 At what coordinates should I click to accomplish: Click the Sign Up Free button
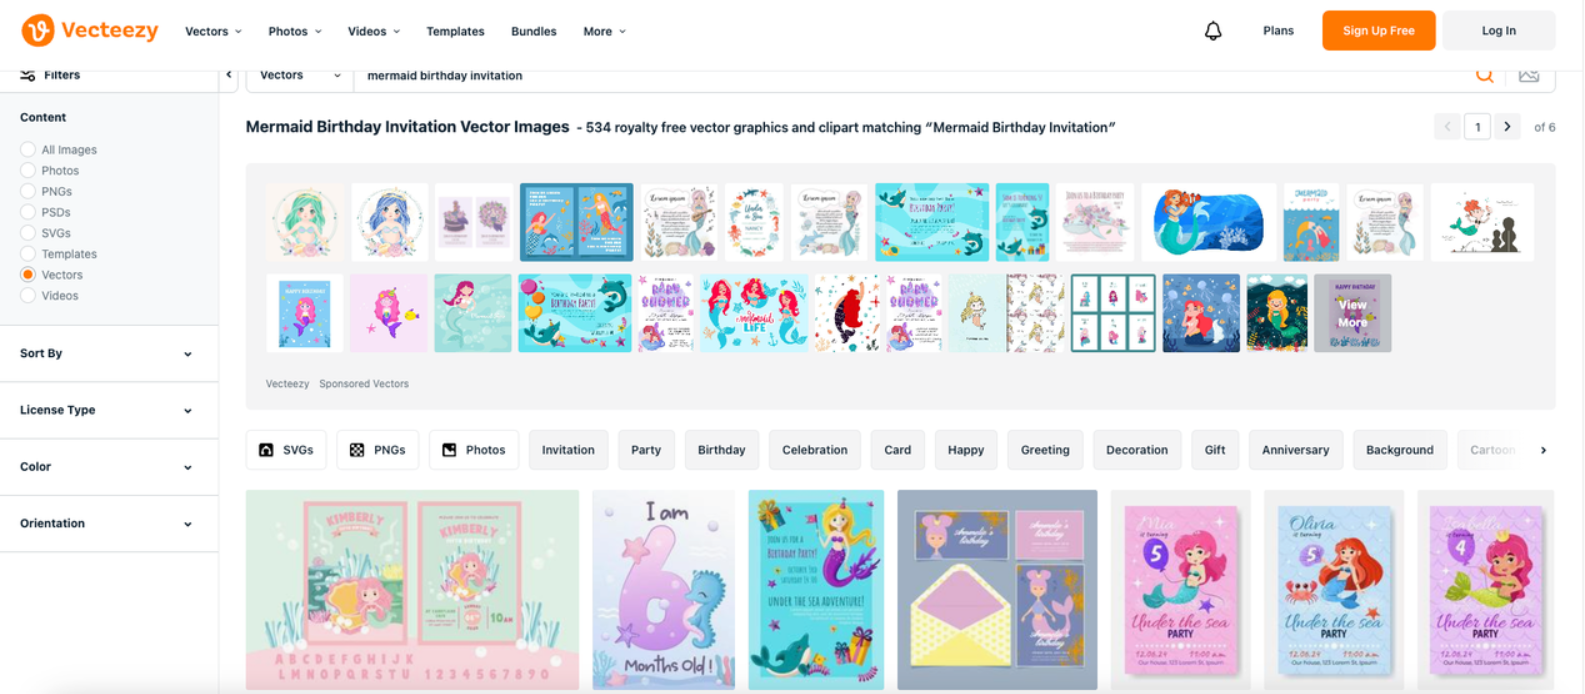click(1378, 31)
